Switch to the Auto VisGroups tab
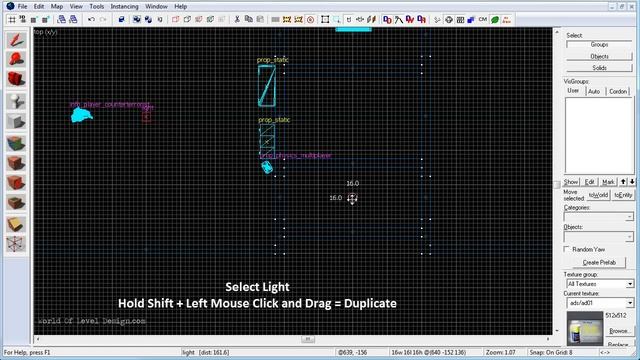 [x=594, y=91]
